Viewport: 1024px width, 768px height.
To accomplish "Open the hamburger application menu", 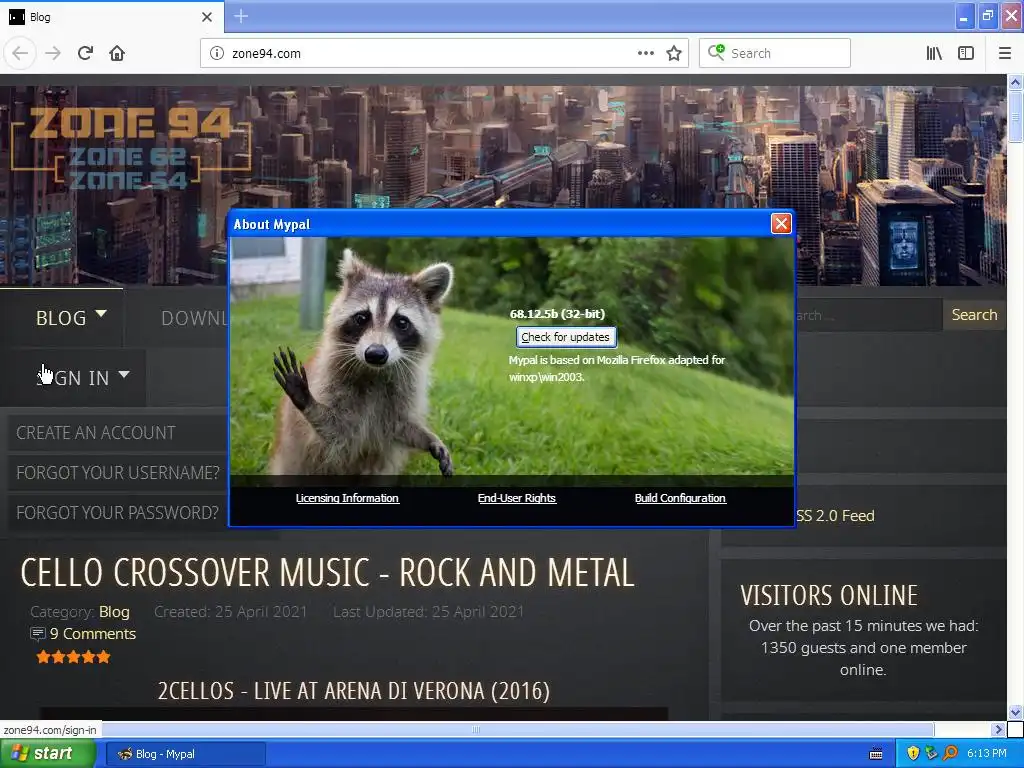I will (1004, 54).
